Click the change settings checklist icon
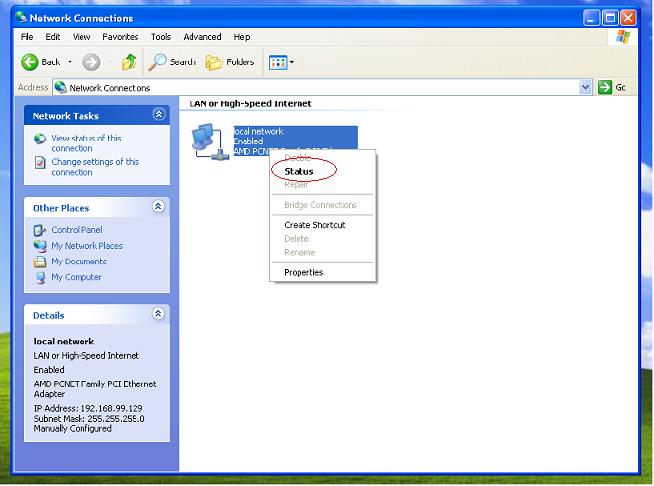654x486 pixels. pos(40,162)
